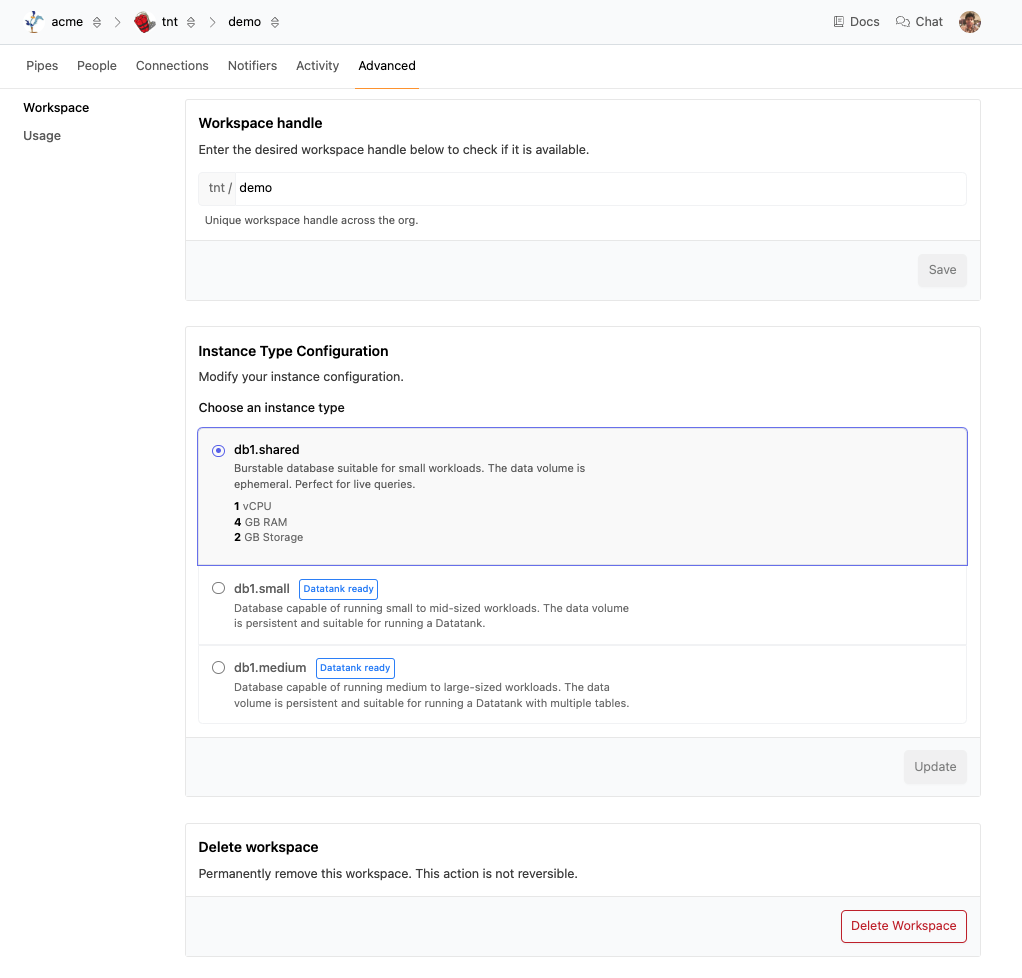This screenshot has width=1022, height=978.
Task: Go to the Connections tab
Action: click(172, 66)
